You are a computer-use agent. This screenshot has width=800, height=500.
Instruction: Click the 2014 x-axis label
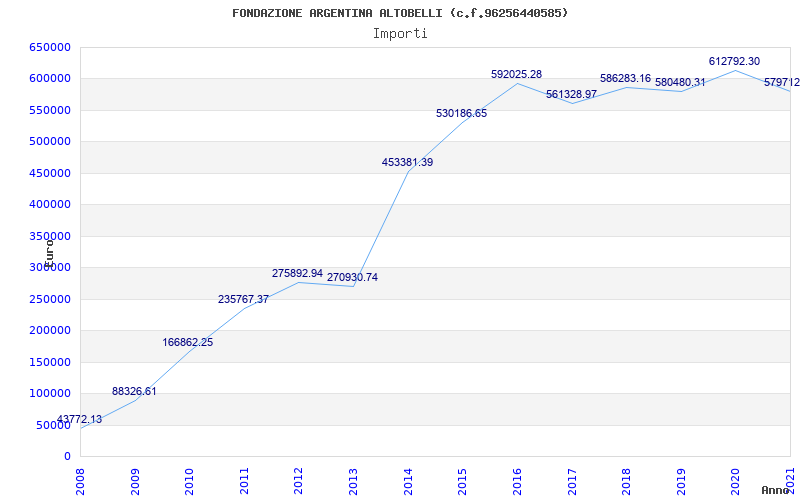point(408,481)
